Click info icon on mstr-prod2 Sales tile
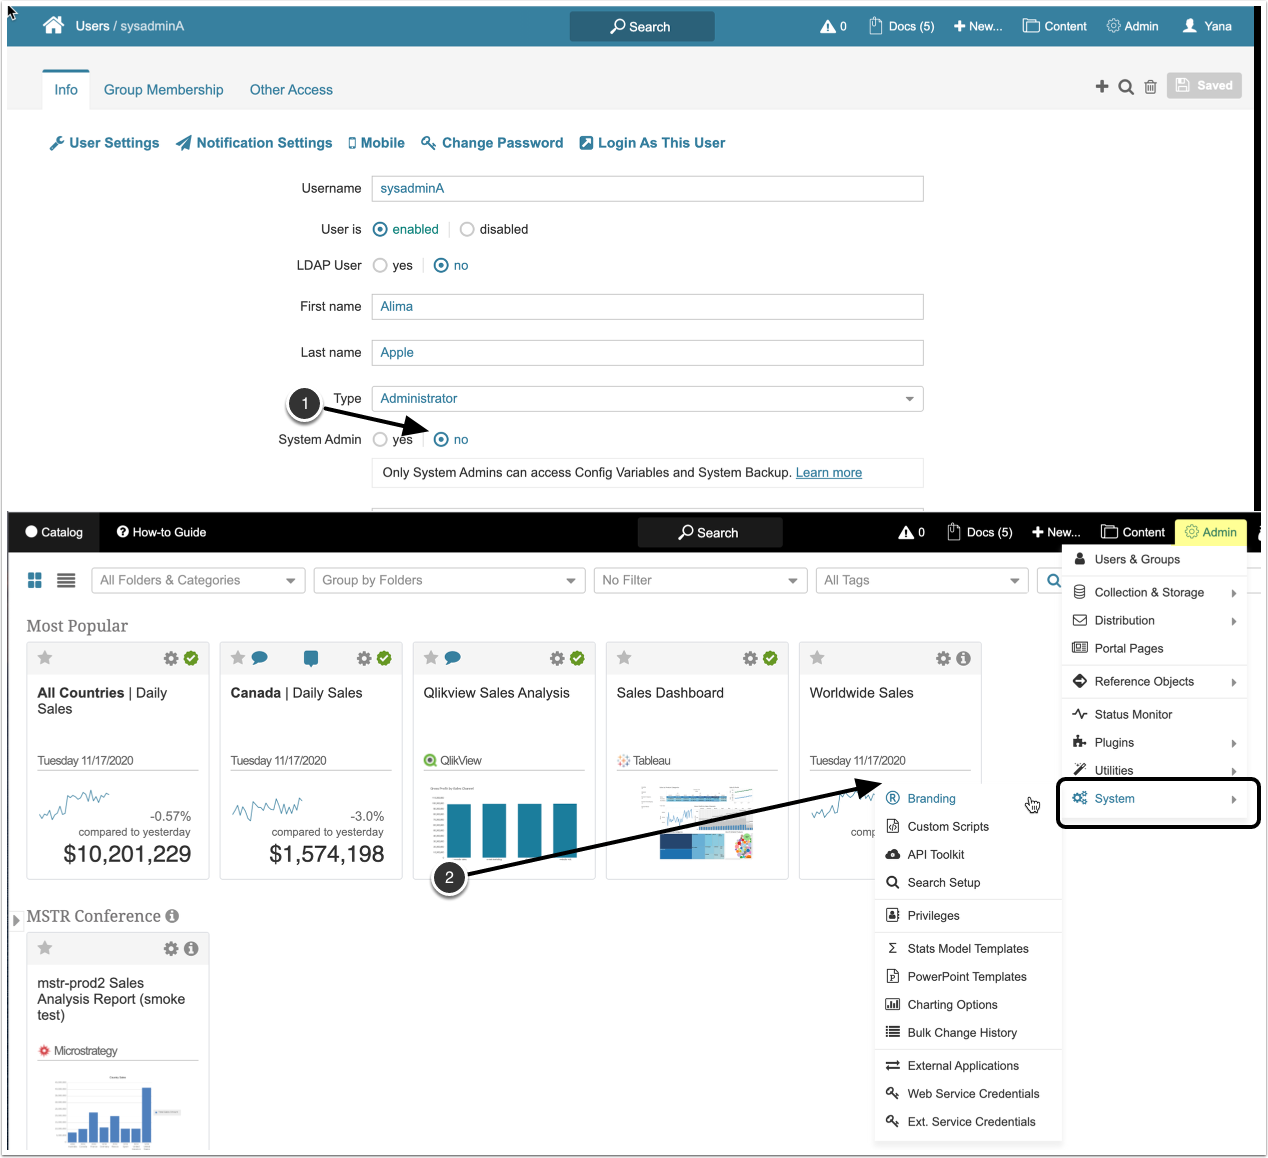 pyautogui.click(x=191, y=948)
